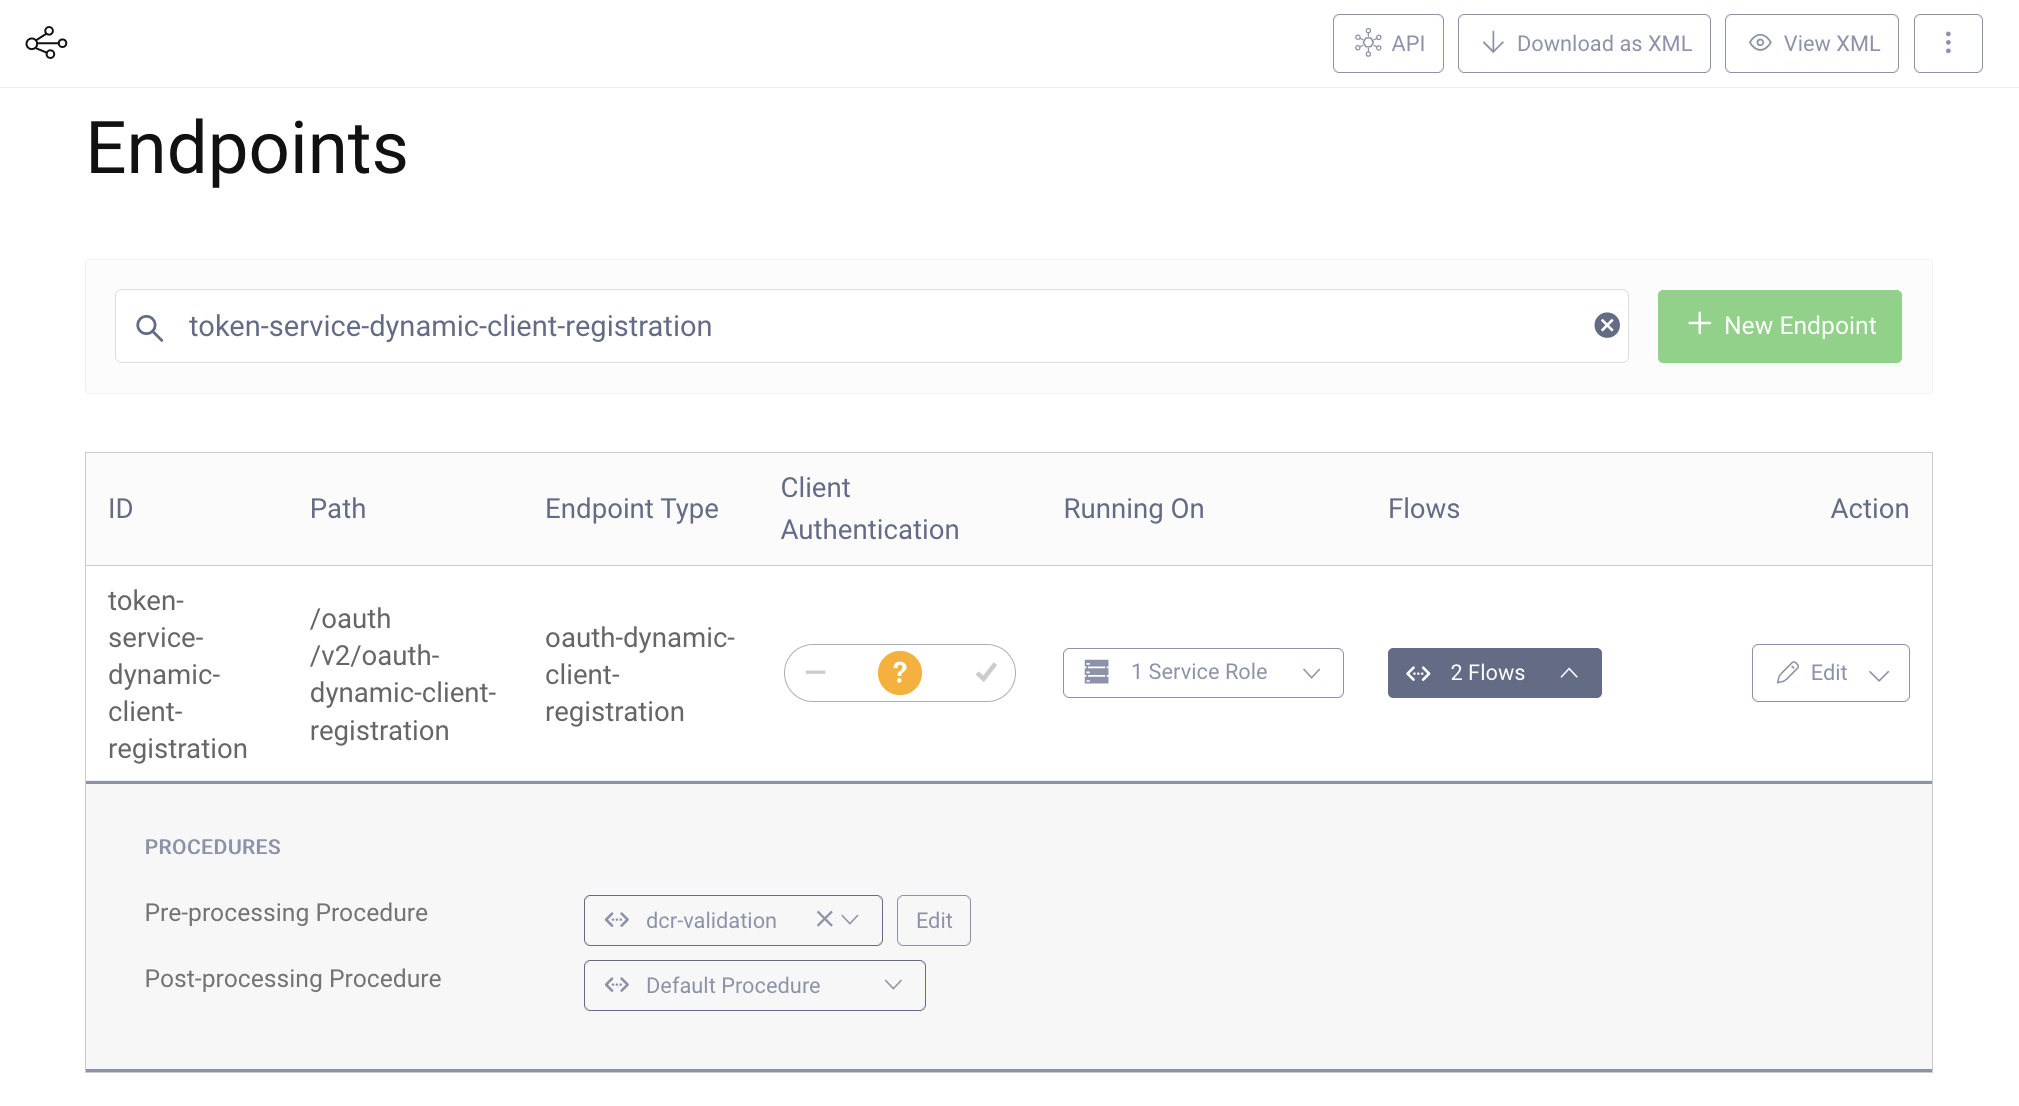Click the View XML eye icon
Screen dimensions: 2019x1106
coord(1760,43)
